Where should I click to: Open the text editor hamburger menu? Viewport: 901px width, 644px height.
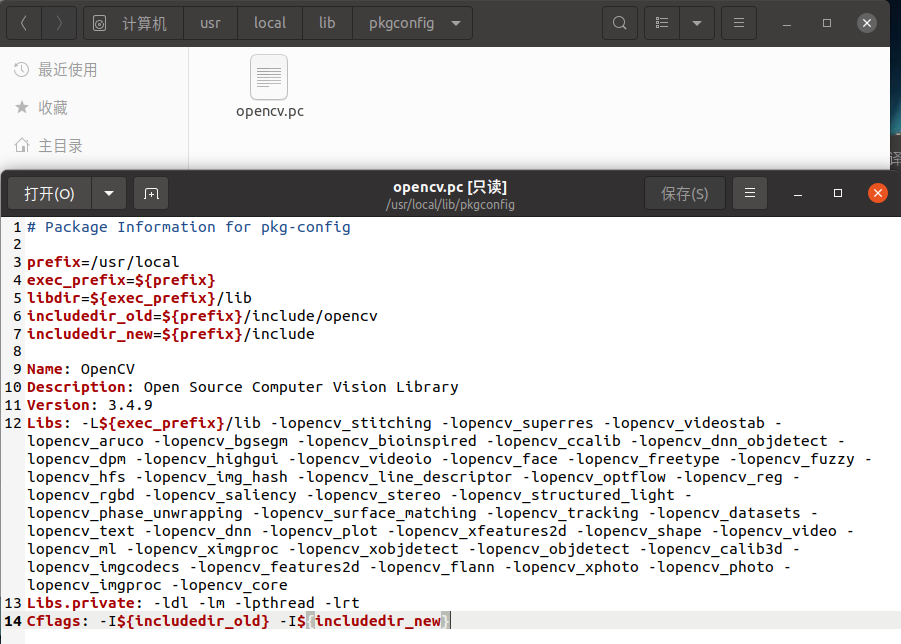[x=750, y=194]
